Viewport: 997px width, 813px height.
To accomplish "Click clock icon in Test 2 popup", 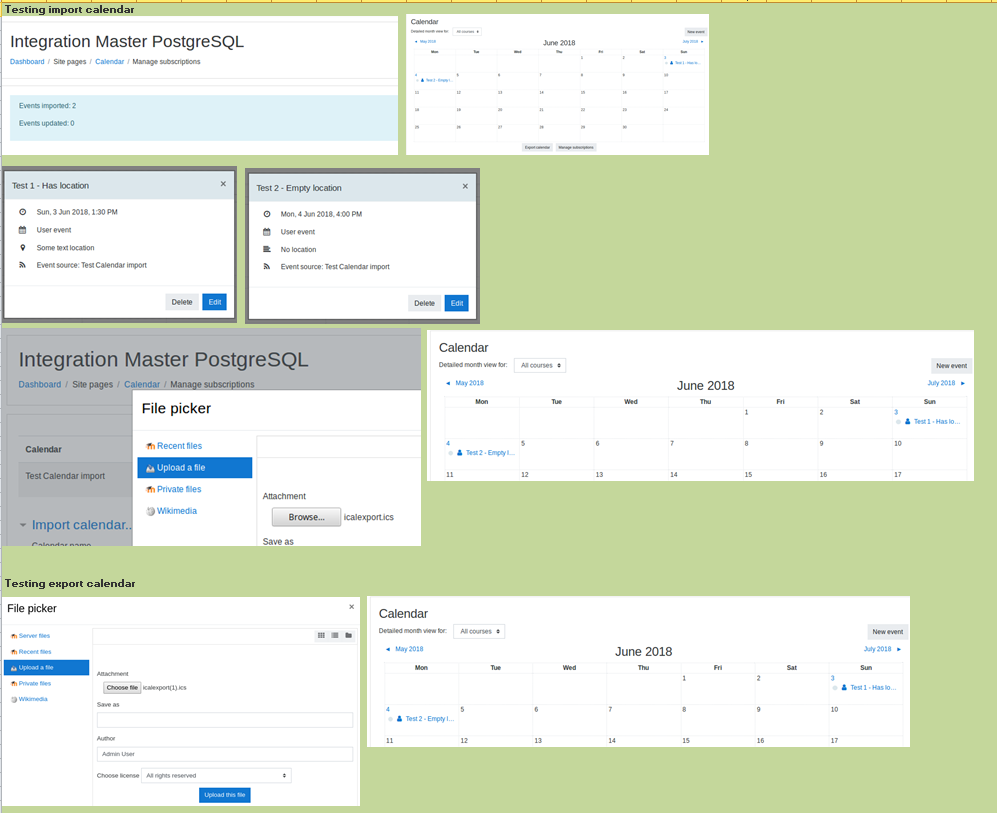I will click(x=266, y=214).
